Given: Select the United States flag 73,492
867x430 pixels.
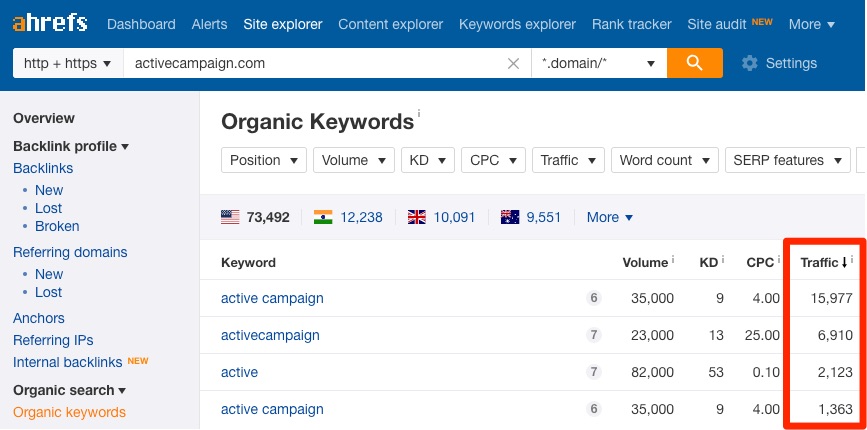Looking at the screenshot, I should (255, 217).
